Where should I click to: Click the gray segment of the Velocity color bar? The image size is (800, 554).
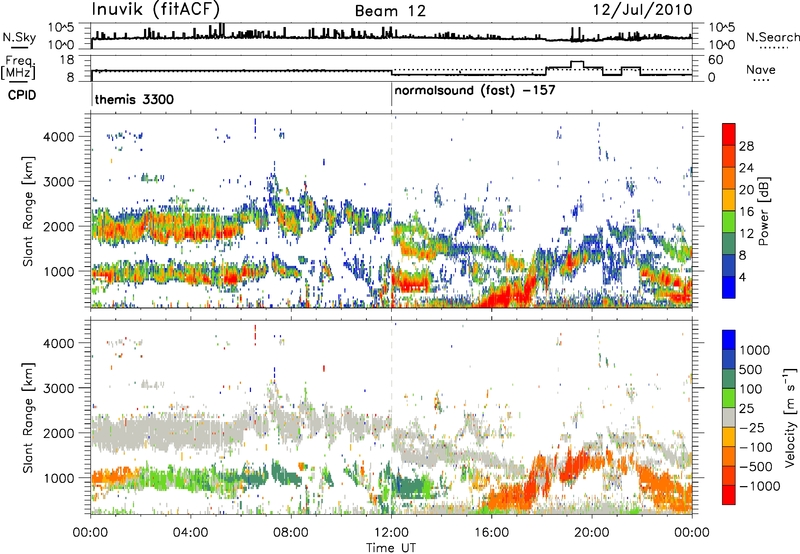tap(729, 418)
